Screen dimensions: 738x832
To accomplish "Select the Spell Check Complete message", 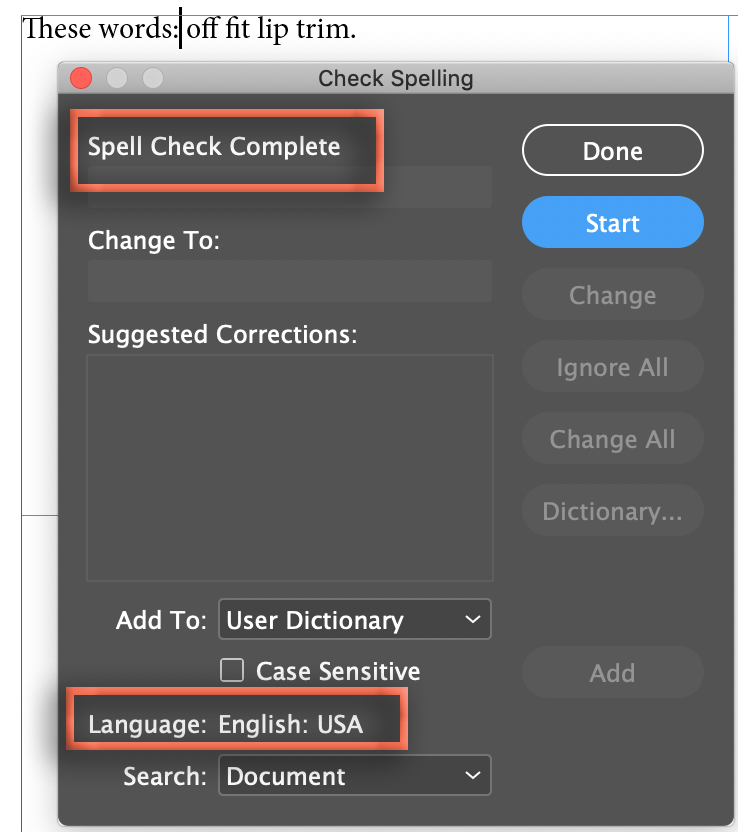I will point(214,146).
